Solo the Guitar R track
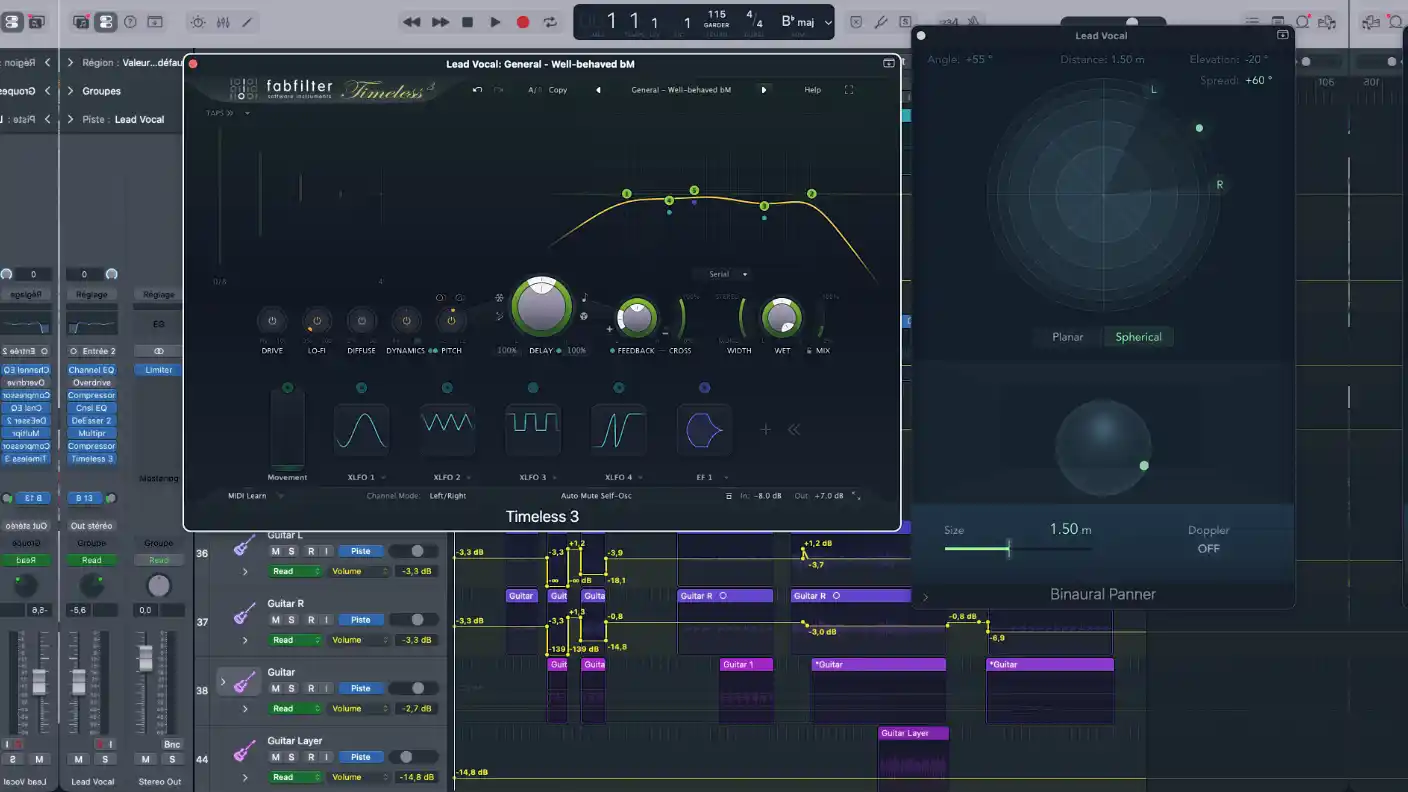Screen dimensions: 1408x792 [x=292, y=620]
